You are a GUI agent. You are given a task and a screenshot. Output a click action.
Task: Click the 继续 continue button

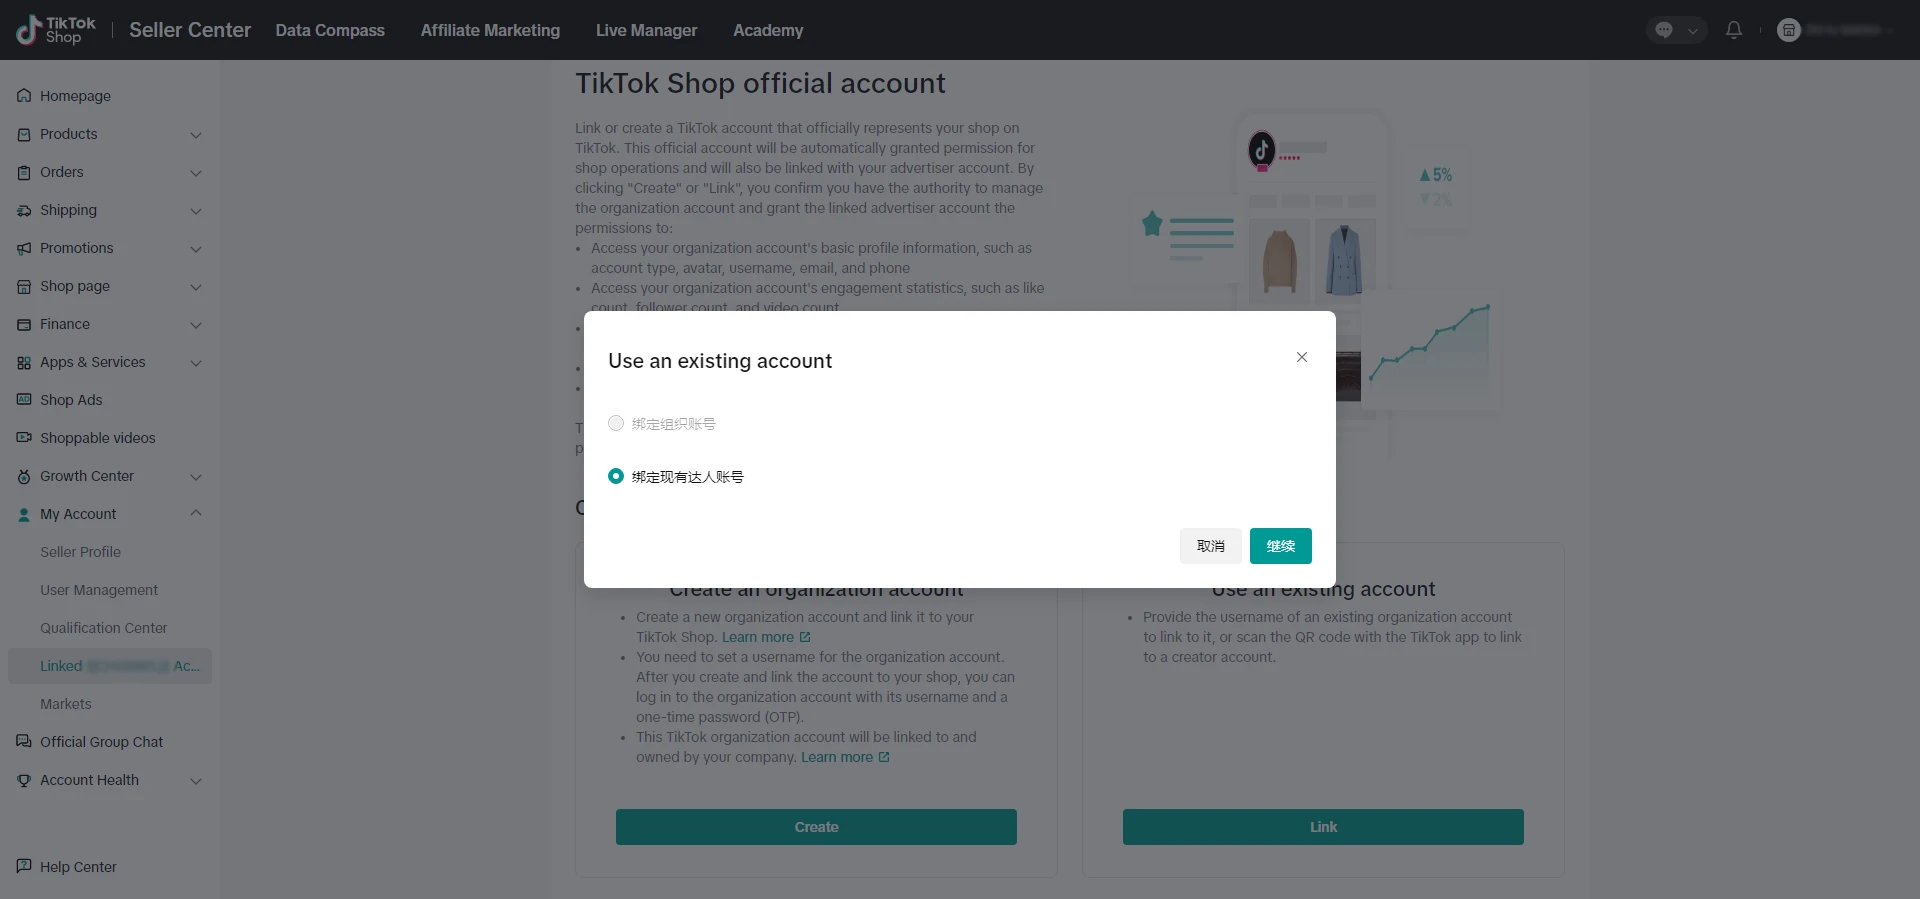point(1280,546)
